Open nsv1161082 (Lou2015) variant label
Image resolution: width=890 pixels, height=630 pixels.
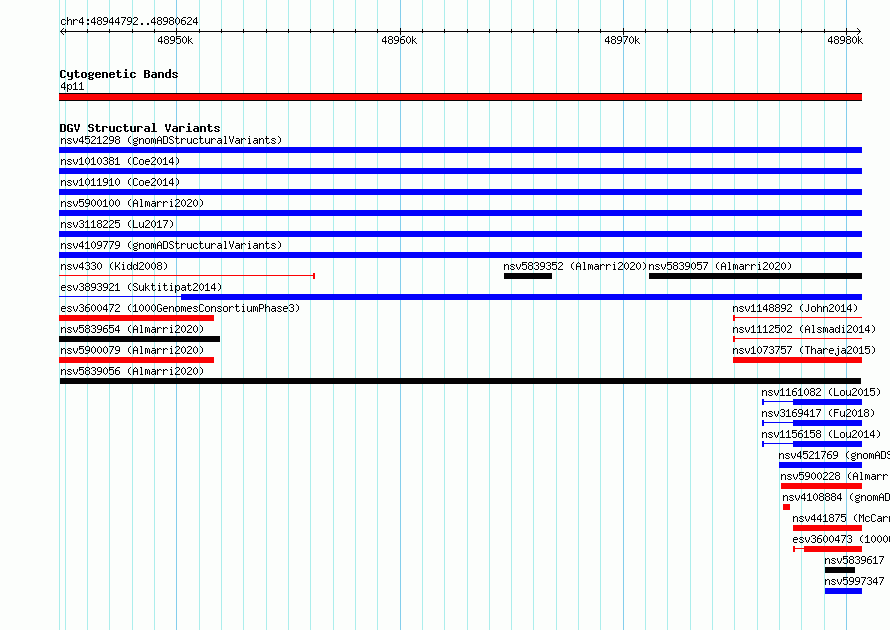[x=821, y=392]
